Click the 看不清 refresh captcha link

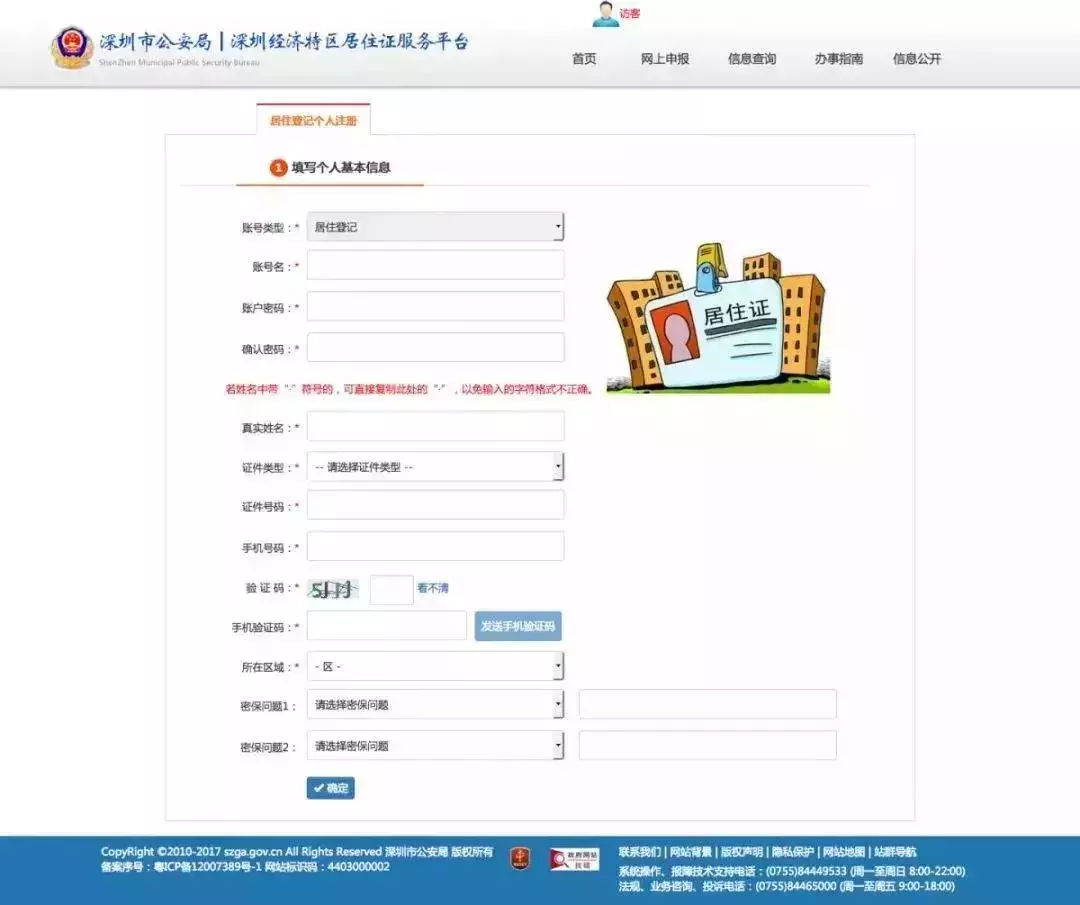pyautogui.click(x=434, y=589)
